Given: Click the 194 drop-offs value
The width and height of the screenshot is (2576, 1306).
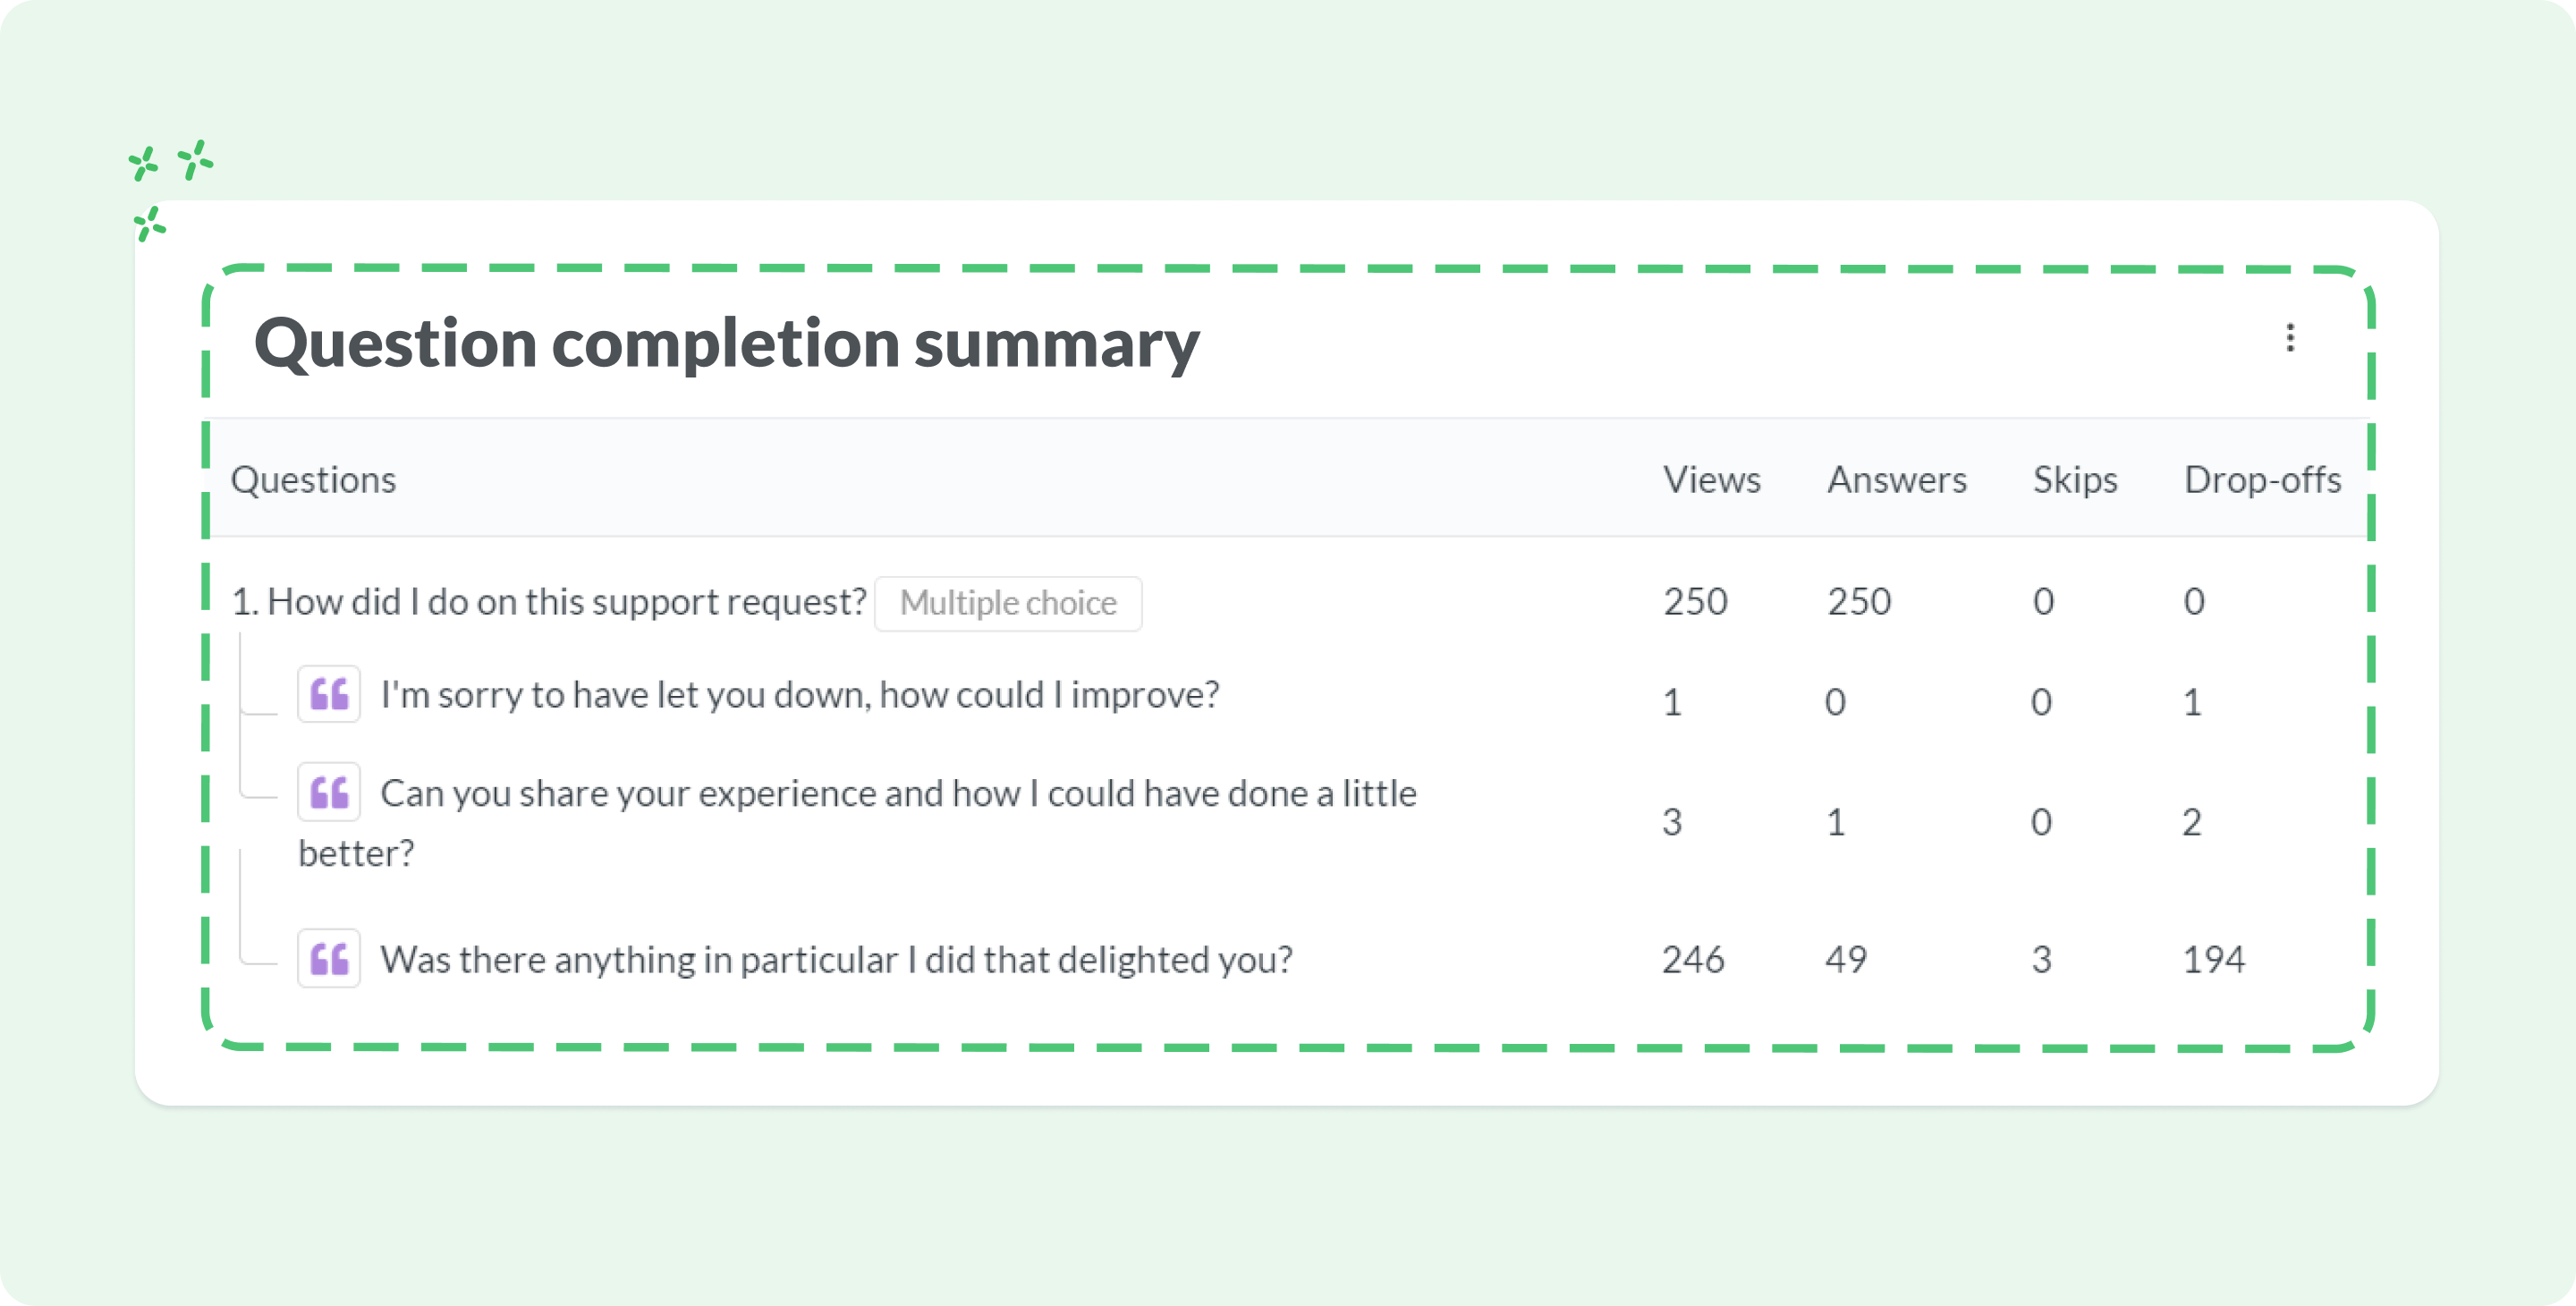Looking at the screenshot, I should (x=2213, y=959).
